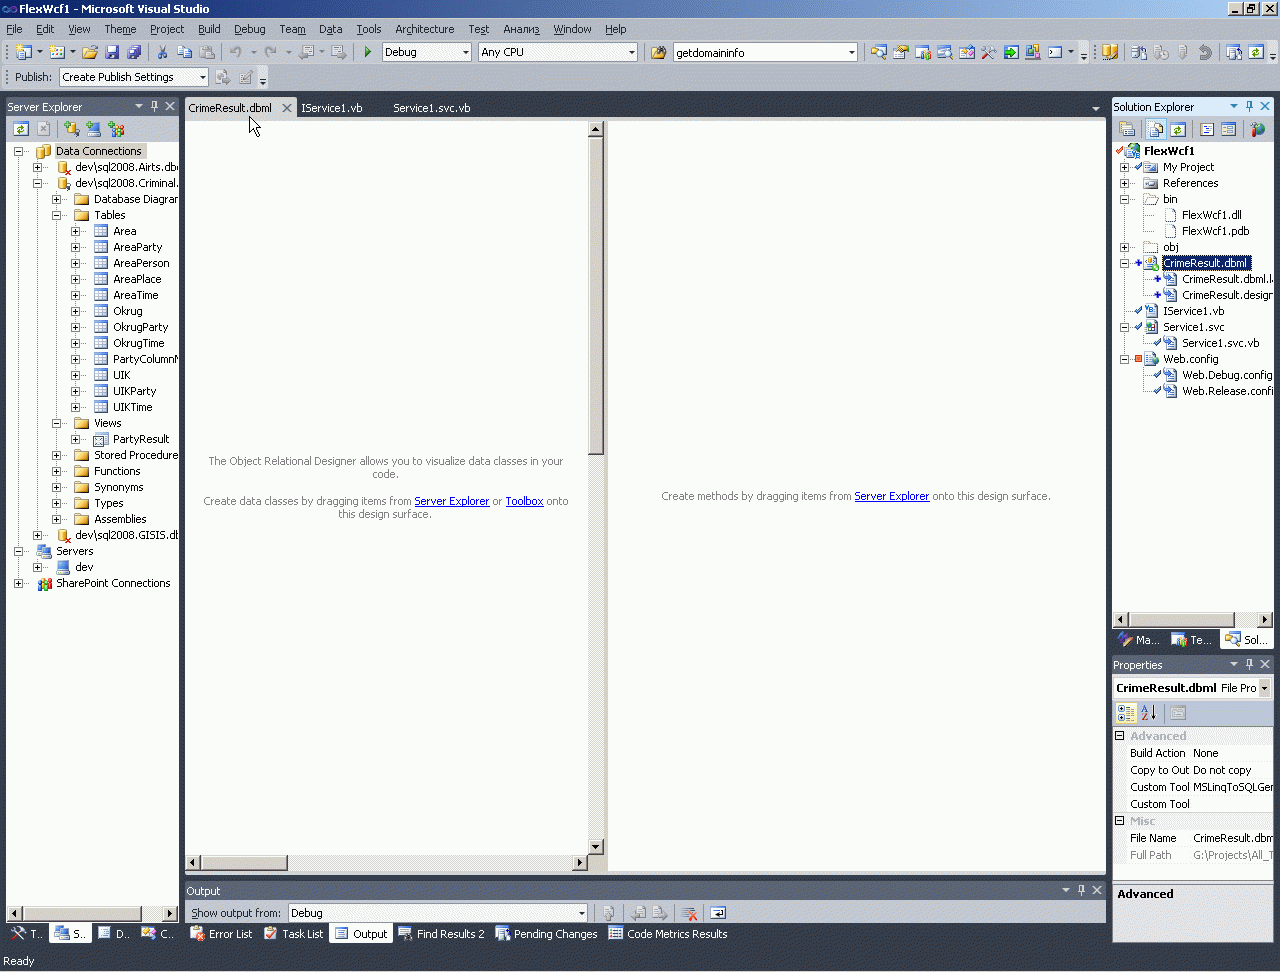Image resolution: width=1280 pixels, height=972 pixels.
Task: Open the Code Metrics Results tab
Action: (x=667, y=934)
